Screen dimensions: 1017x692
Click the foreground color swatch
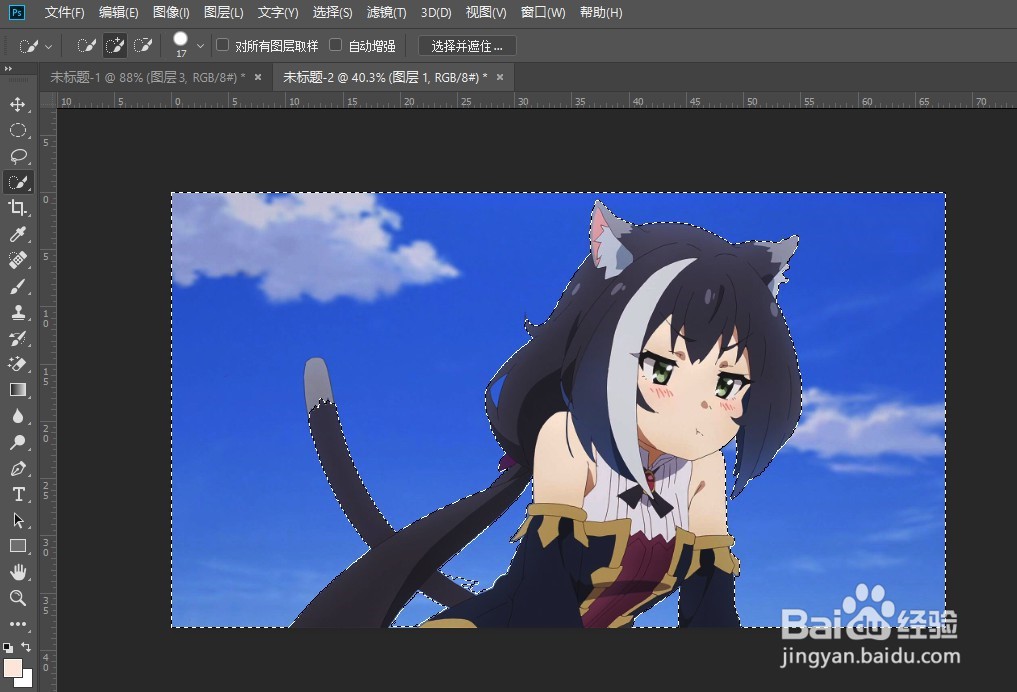[x=12, y=667]
